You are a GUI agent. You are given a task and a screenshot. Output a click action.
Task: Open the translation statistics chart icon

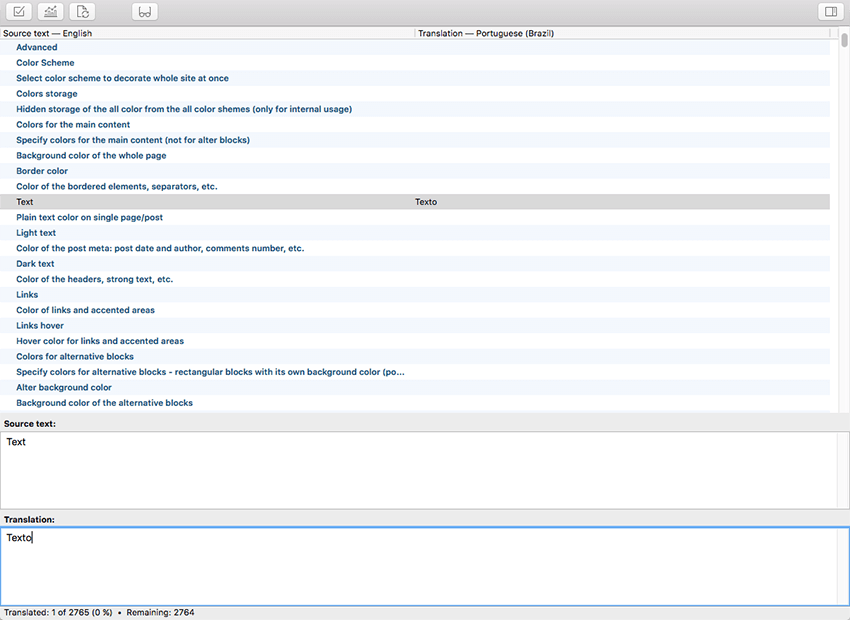coord(51,12)
